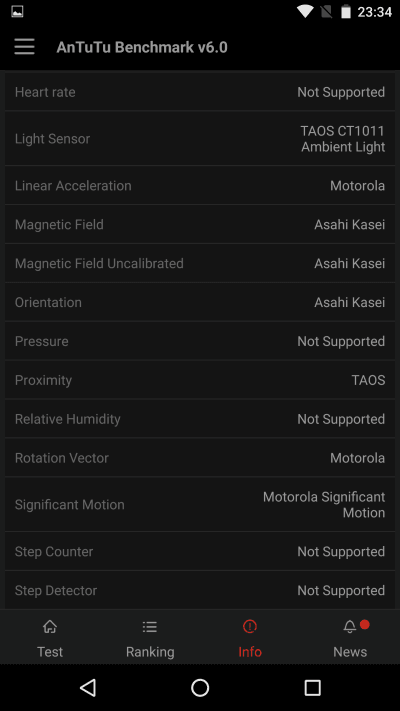Switch to the Test tab label
The height and width of the screenshot is (711, 400).
click(50, 652)
